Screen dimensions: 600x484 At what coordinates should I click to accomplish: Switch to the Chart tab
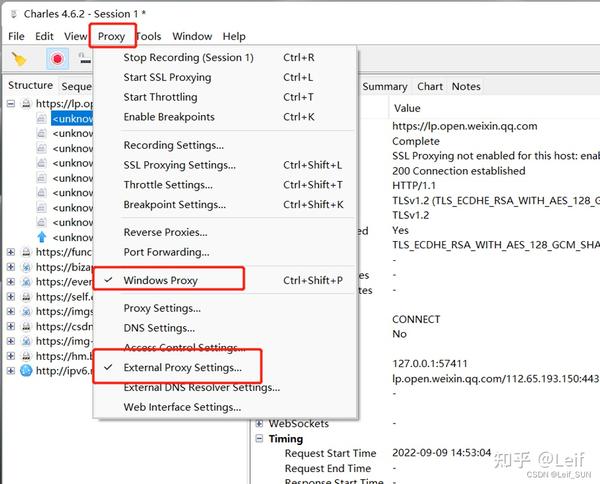[x=430, y=86]
